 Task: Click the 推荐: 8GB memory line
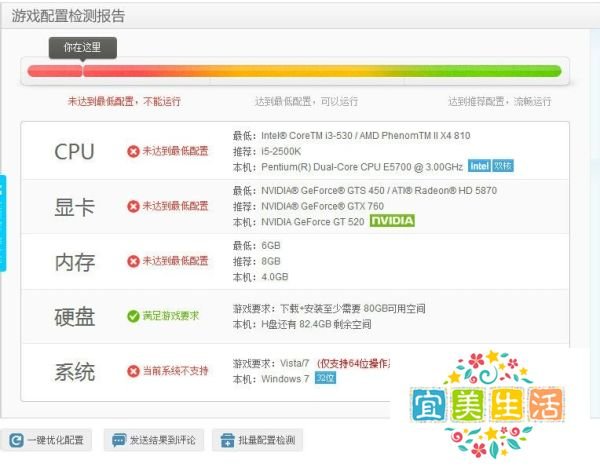pos(256,261)
